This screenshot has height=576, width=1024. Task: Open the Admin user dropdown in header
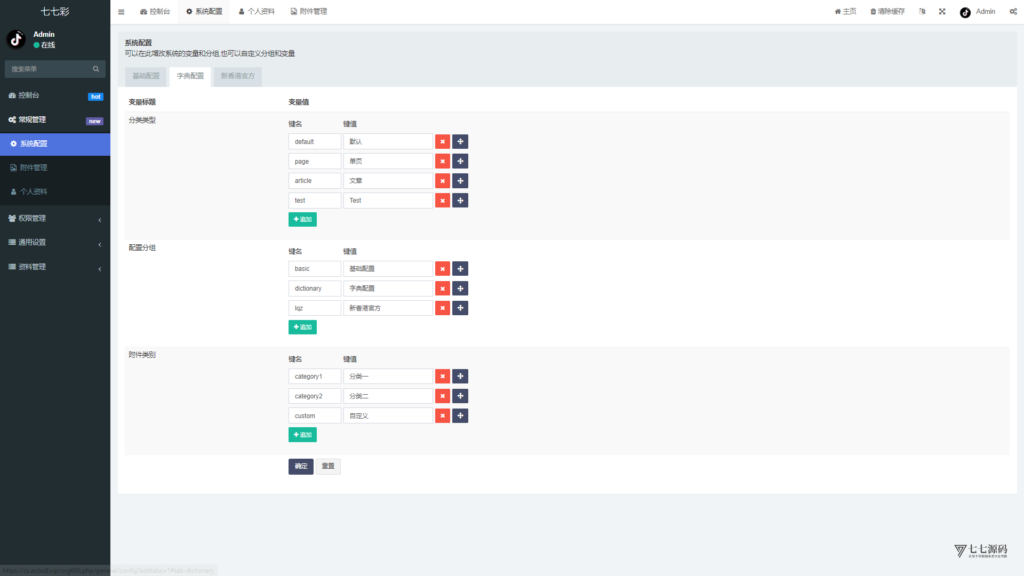[977, 12]
